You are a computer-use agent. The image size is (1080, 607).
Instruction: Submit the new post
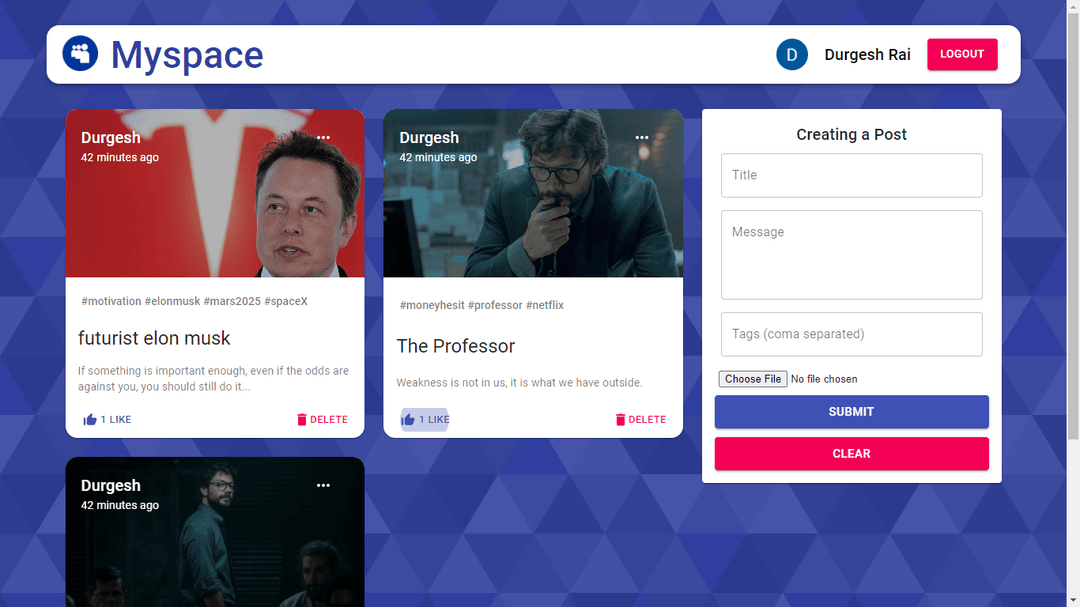pyautogui.click(x=851, y=411)
